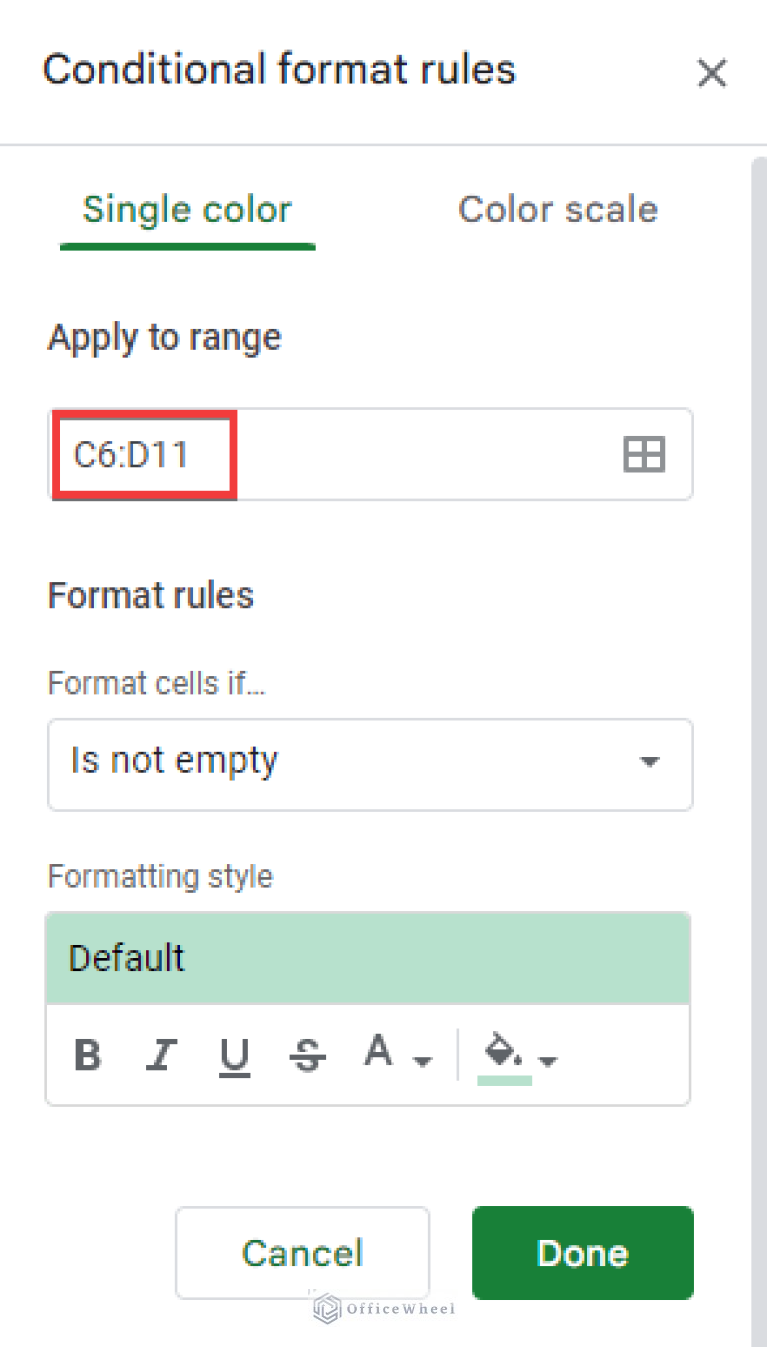This screenshot has height=1347, width=767.
Task: Edit the C6:D11 range input field
Action: [140, 454]
